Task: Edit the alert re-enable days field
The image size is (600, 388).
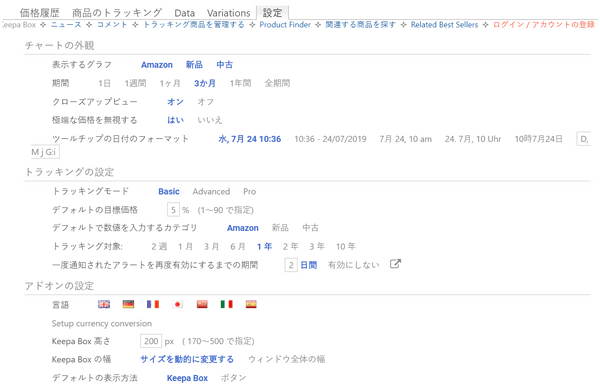Action: point(291,265)
